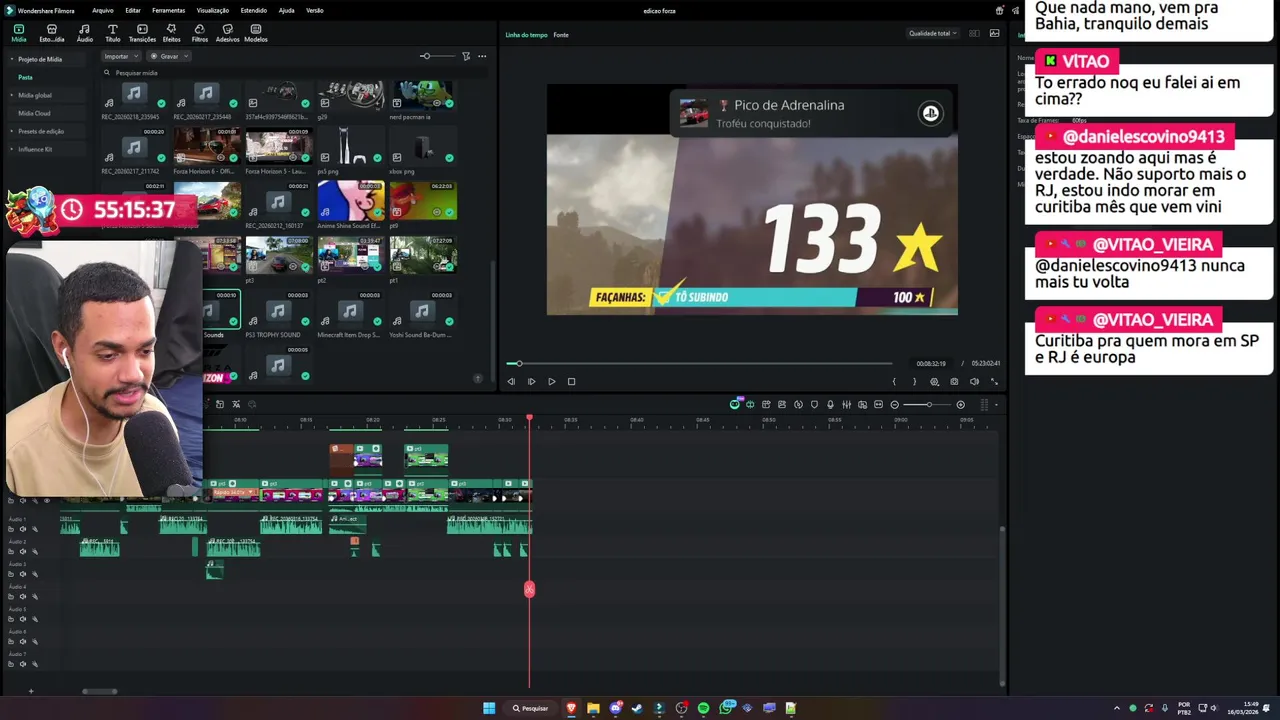Open the Efeitos tab

[171, 33]
